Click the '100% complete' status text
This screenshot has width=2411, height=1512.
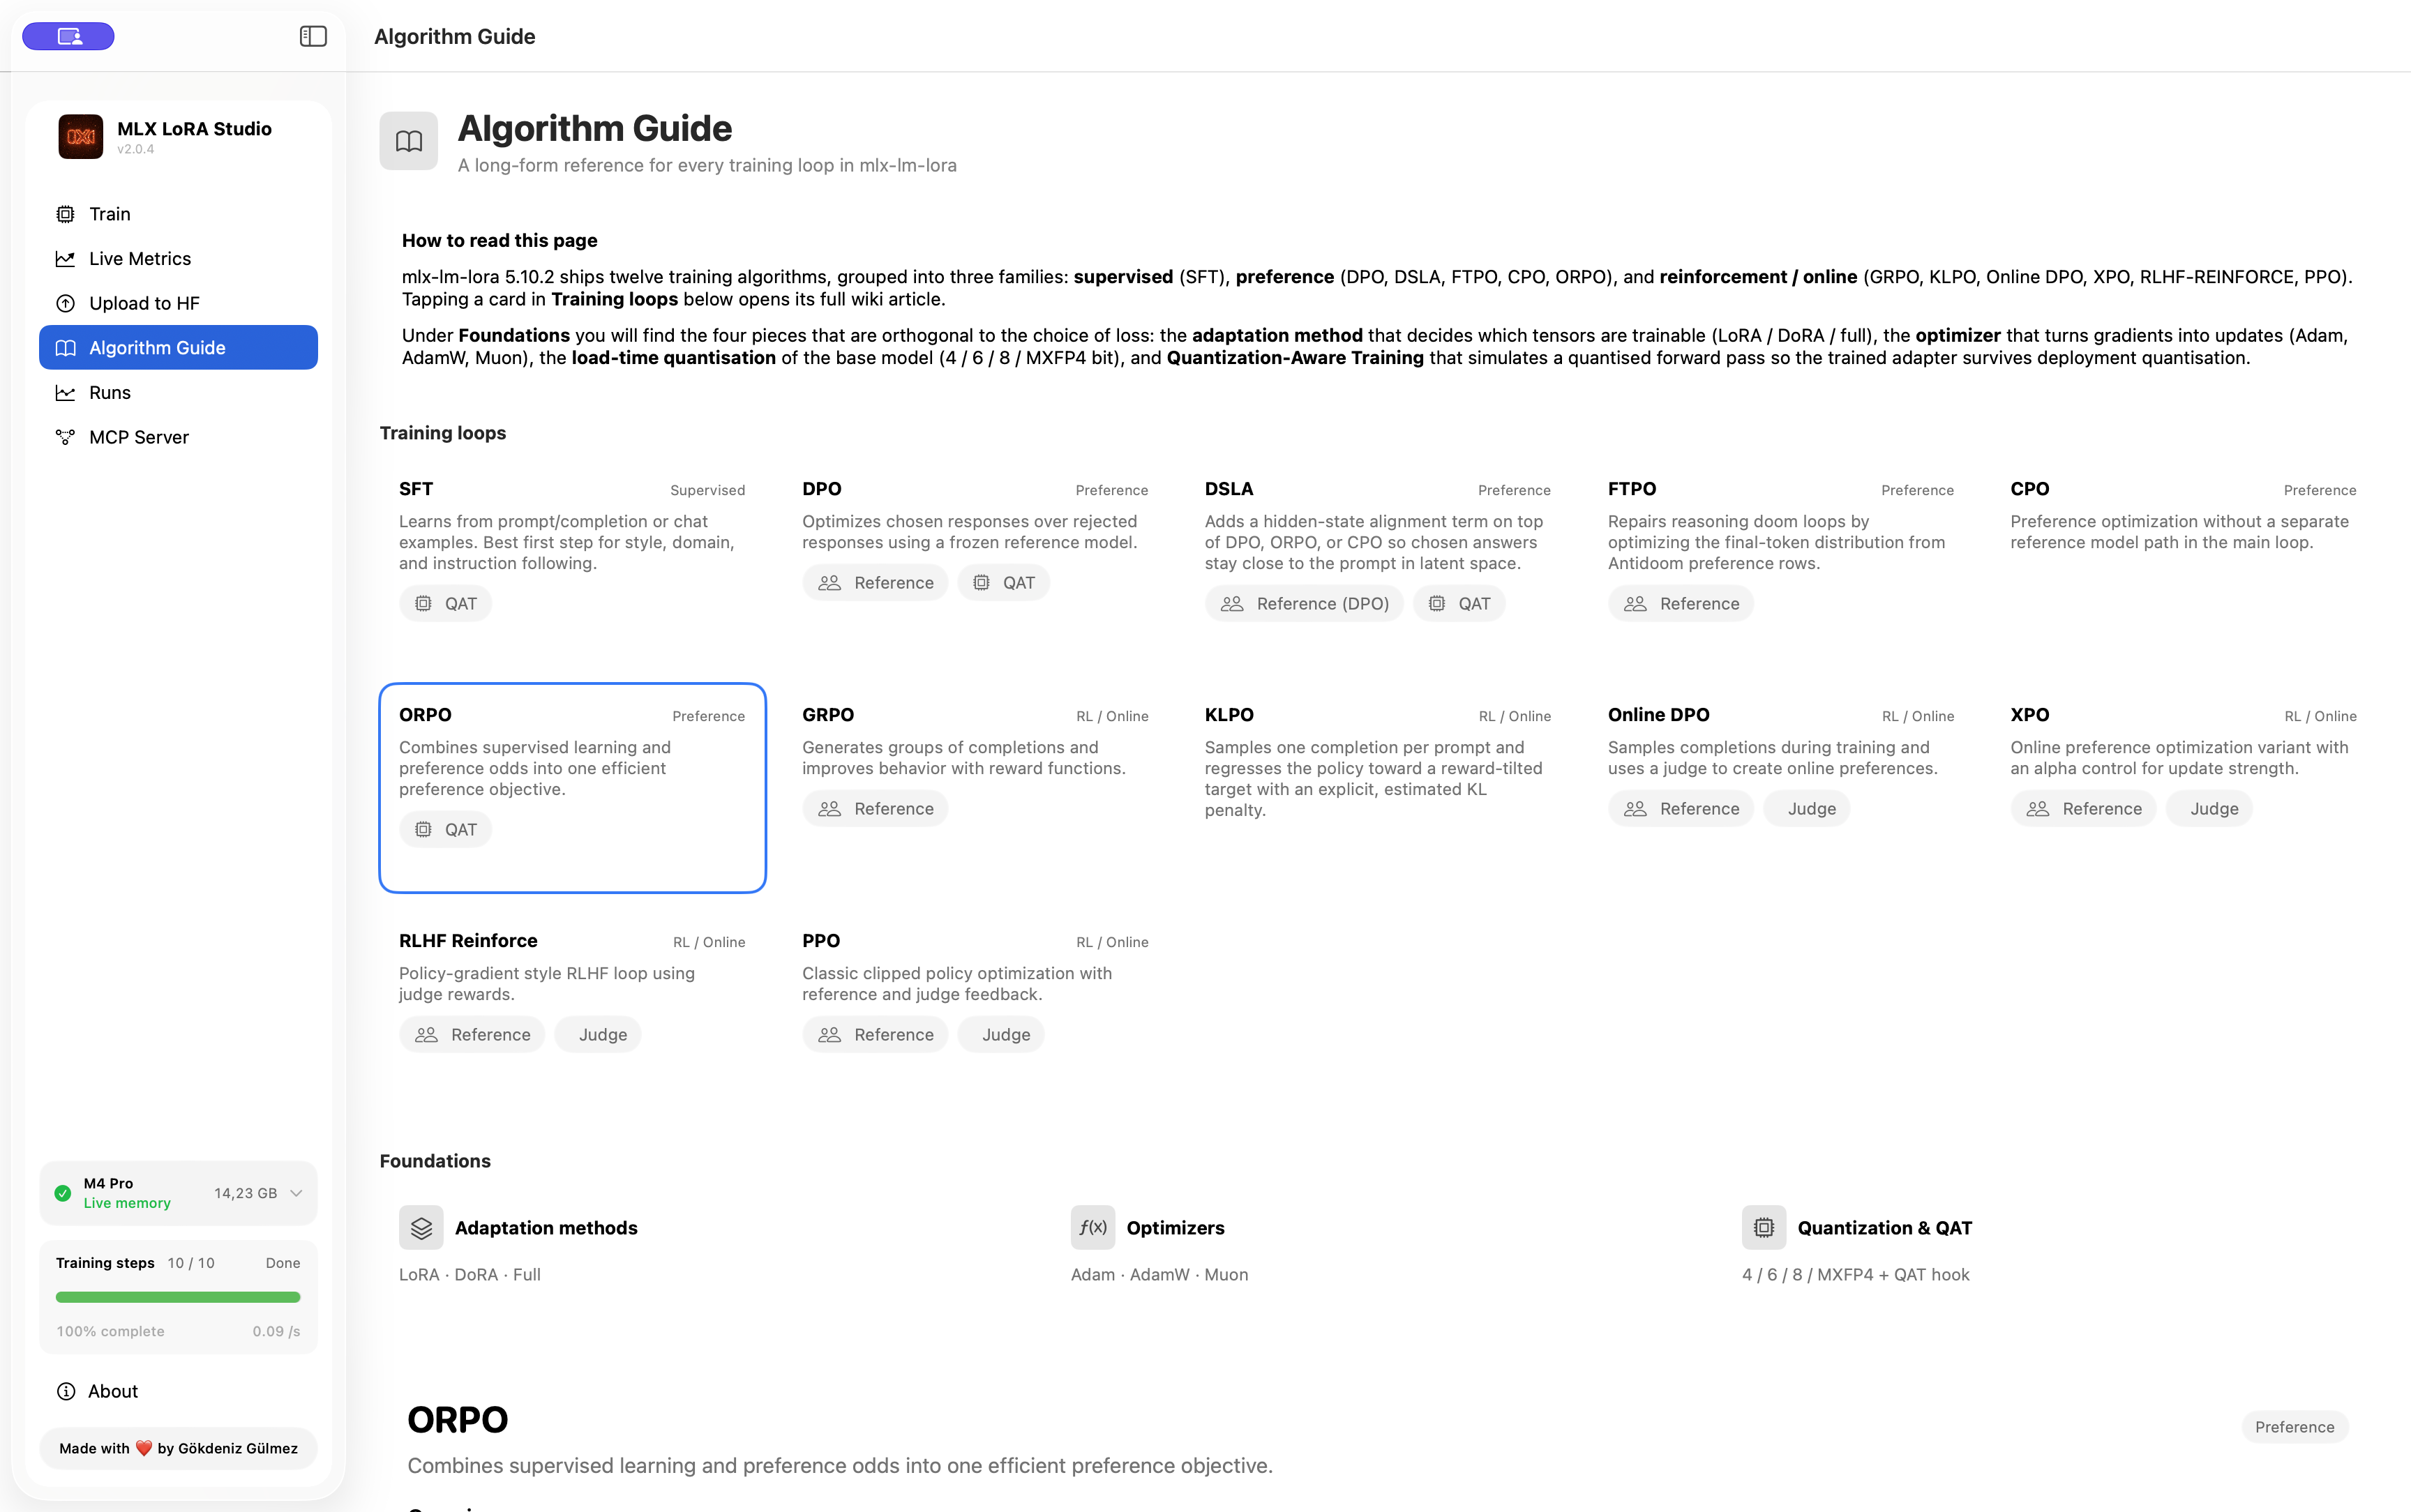coord(110,1331)
